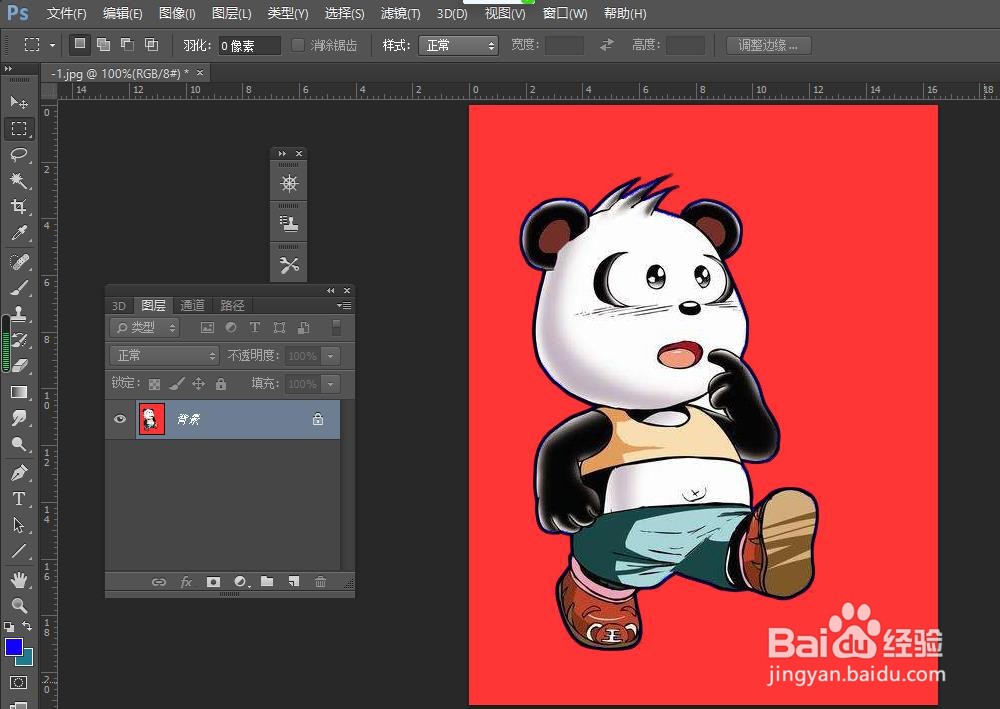Viewport: 1000px width, 709px height.
Task: Toggle lock transparent pixels
Action: 154,384
